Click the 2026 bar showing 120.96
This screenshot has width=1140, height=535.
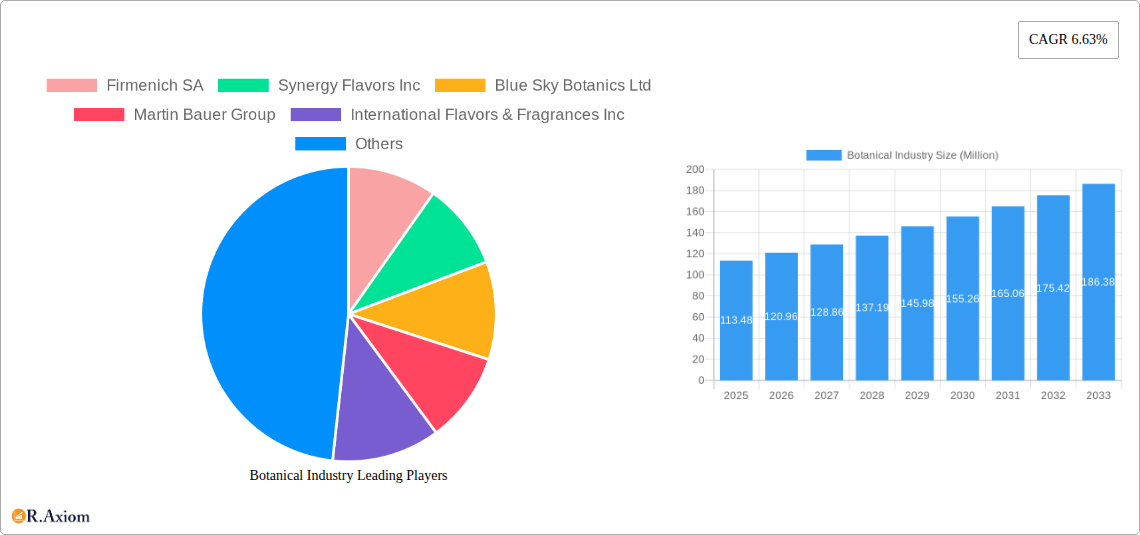pos(782,316)
